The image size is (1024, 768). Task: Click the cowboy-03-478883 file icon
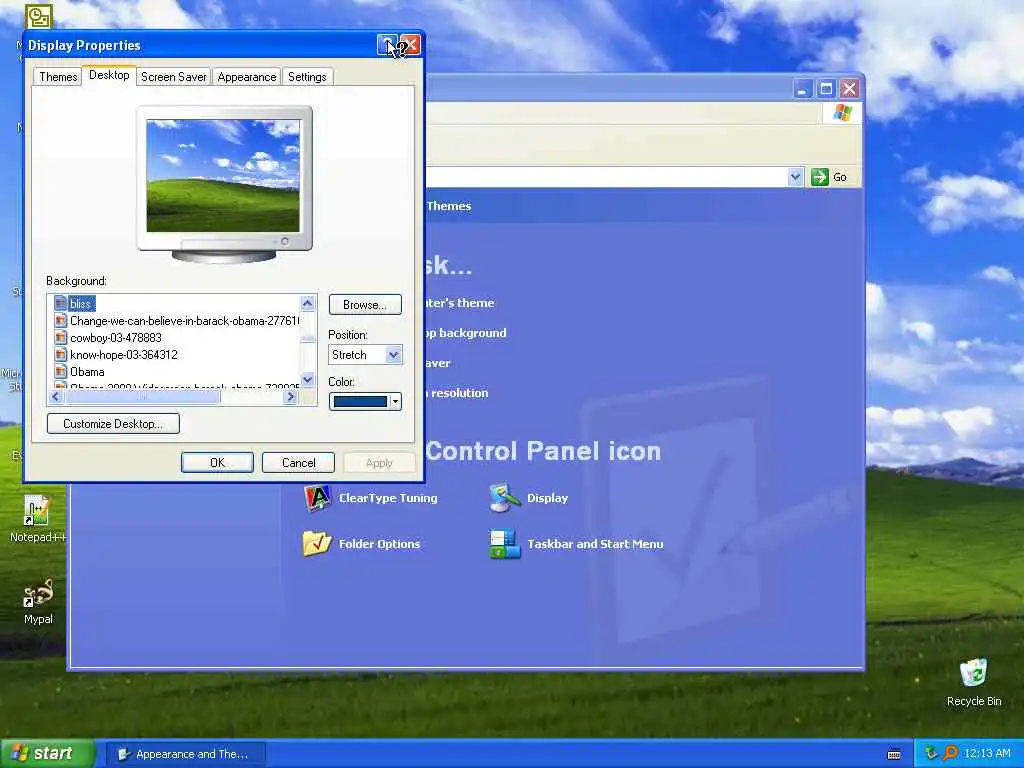[x=60, y=337]
